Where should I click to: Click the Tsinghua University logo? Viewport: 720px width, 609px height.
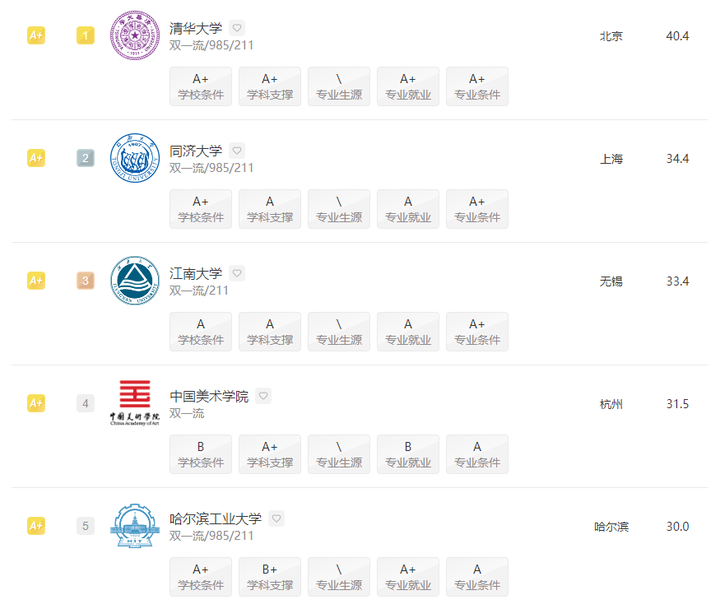click(x=134, y=36)
